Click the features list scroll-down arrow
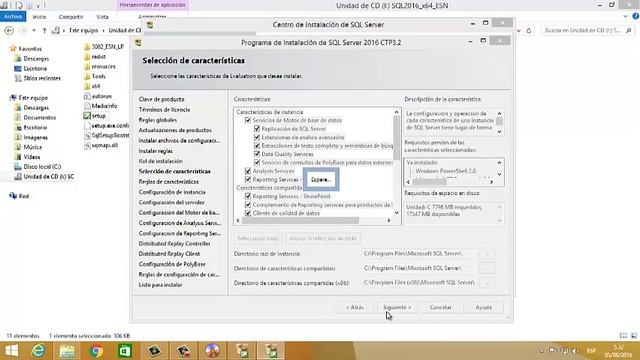The image size is (640, 360). point(396,213)
